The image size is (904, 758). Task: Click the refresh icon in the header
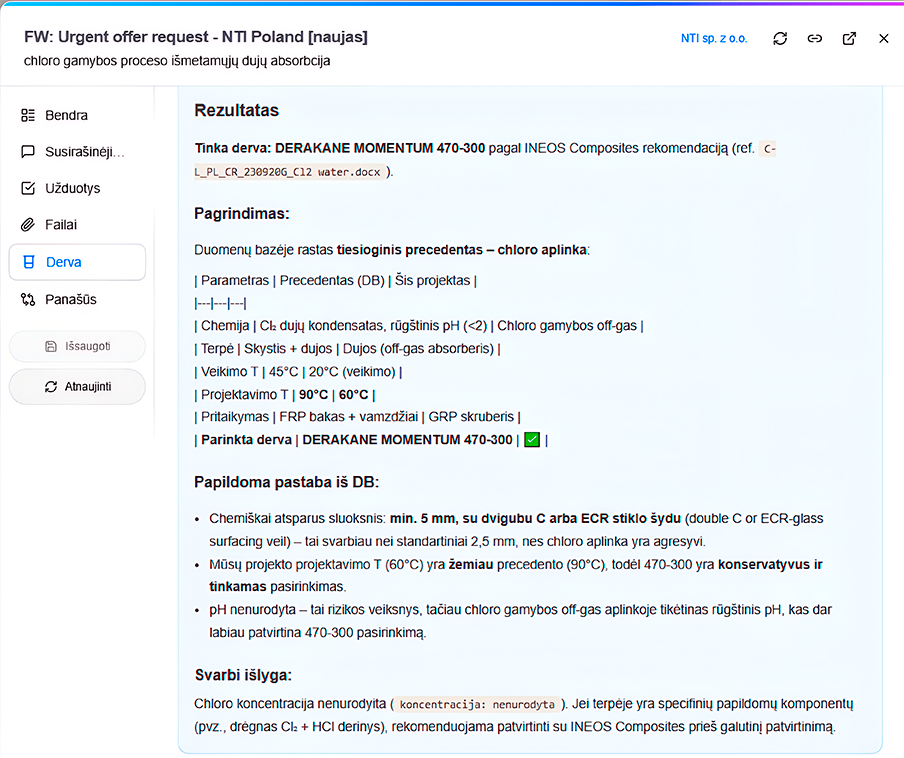(x=781, y=38)
